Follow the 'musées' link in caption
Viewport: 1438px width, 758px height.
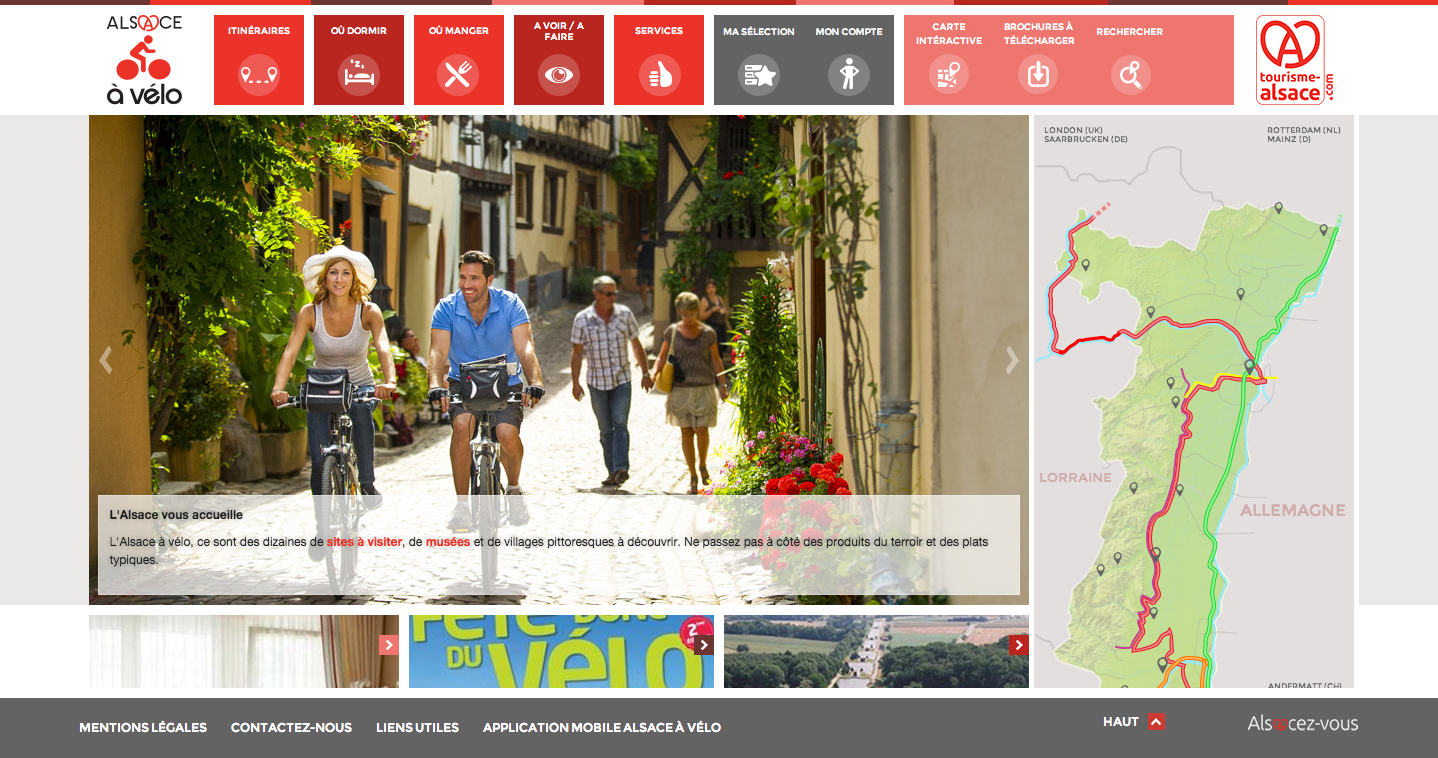448,542
